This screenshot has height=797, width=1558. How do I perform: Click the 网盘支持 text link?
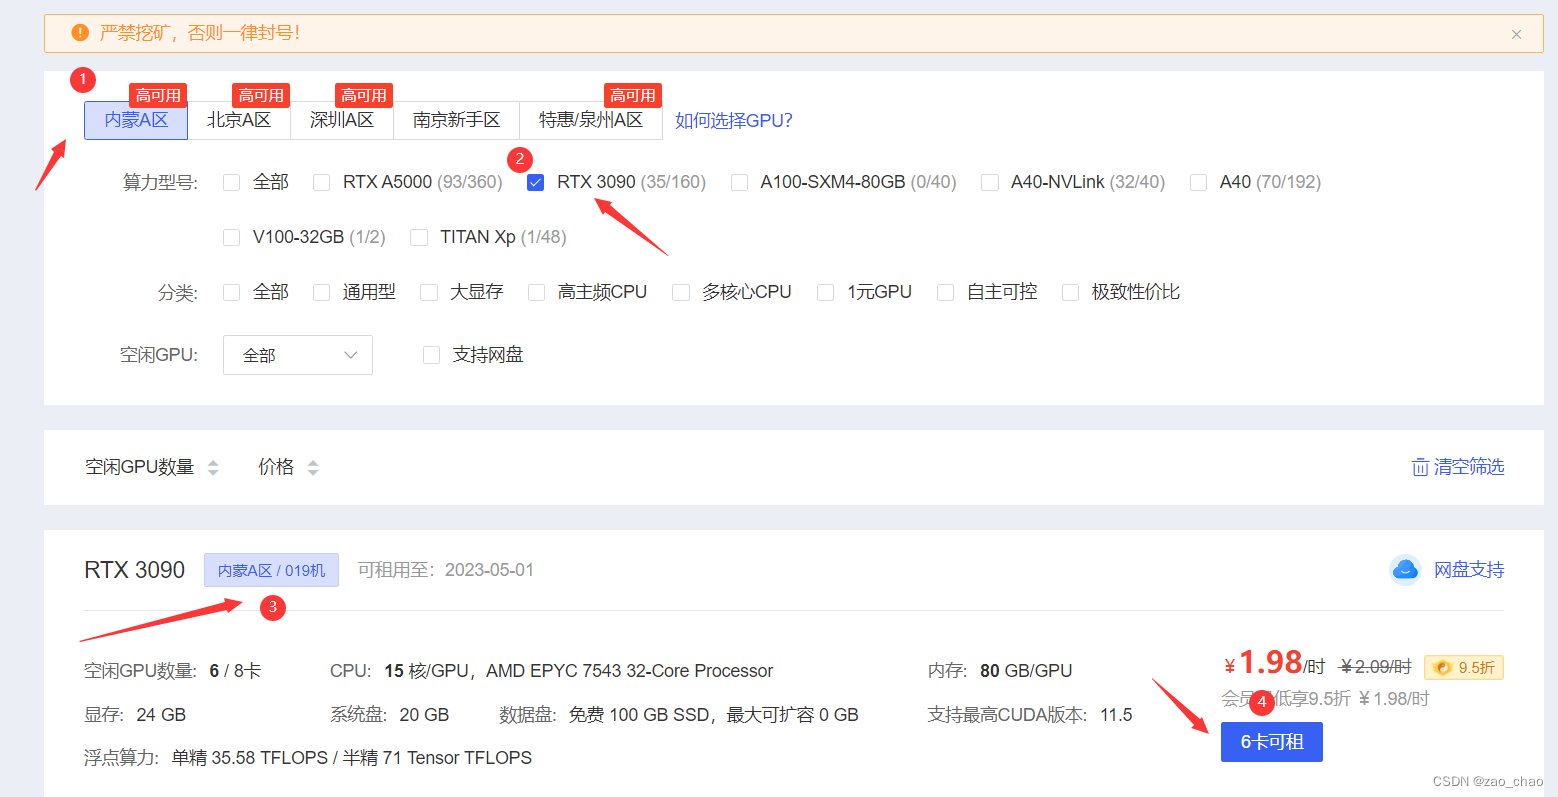click(x=1469, y=570)
